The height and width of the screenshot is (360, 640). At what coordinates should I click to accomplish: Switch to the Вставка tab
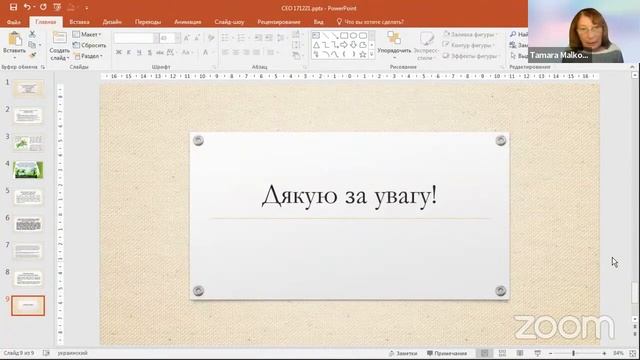click(79, 22)
